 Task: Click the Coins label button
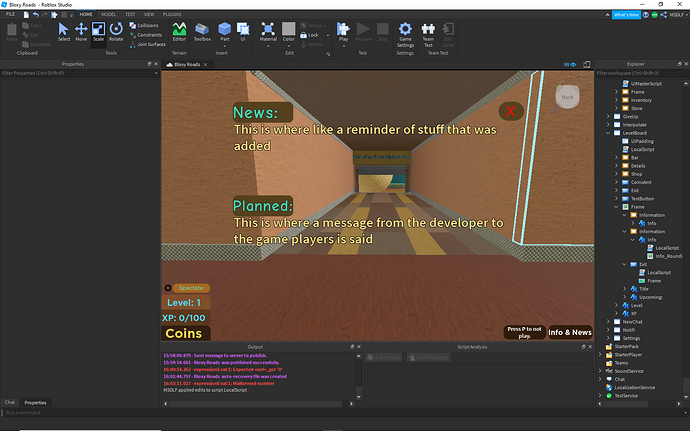pyautogui.click(x=185, y=333)
